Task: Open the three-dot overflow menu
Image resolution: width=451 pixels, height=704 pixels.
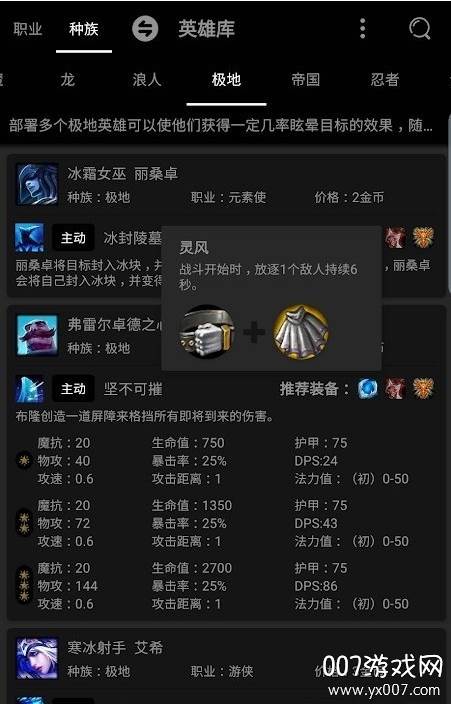Action: pyautogui.click(x=363, y=29)
